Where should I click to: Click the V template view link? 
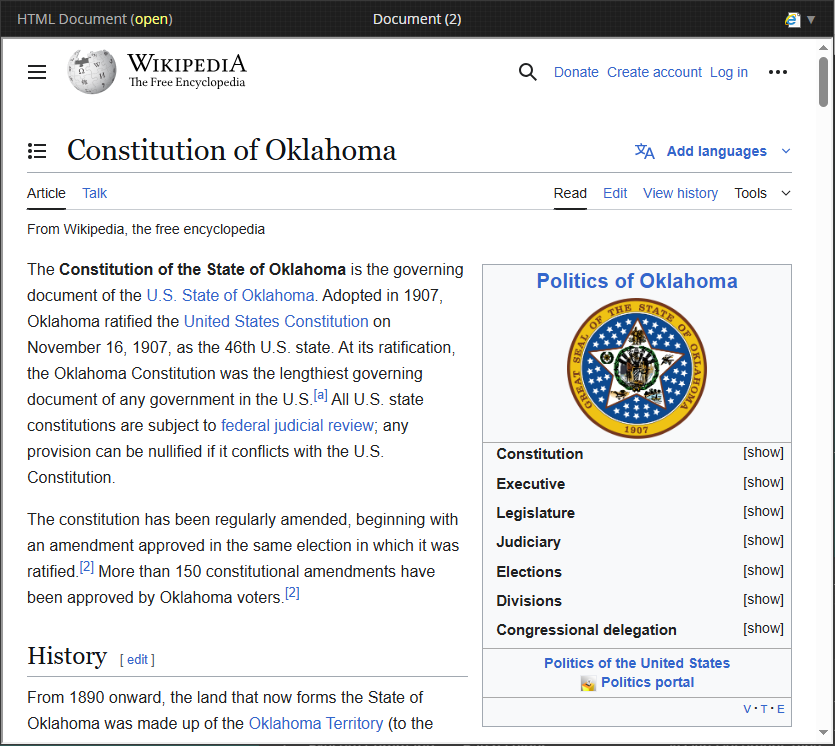(747, 709)
